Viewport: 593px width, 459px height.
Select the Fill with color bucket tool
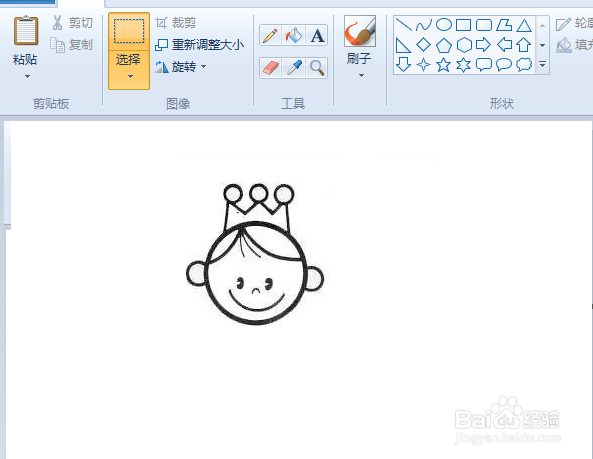tap(293, 36)
